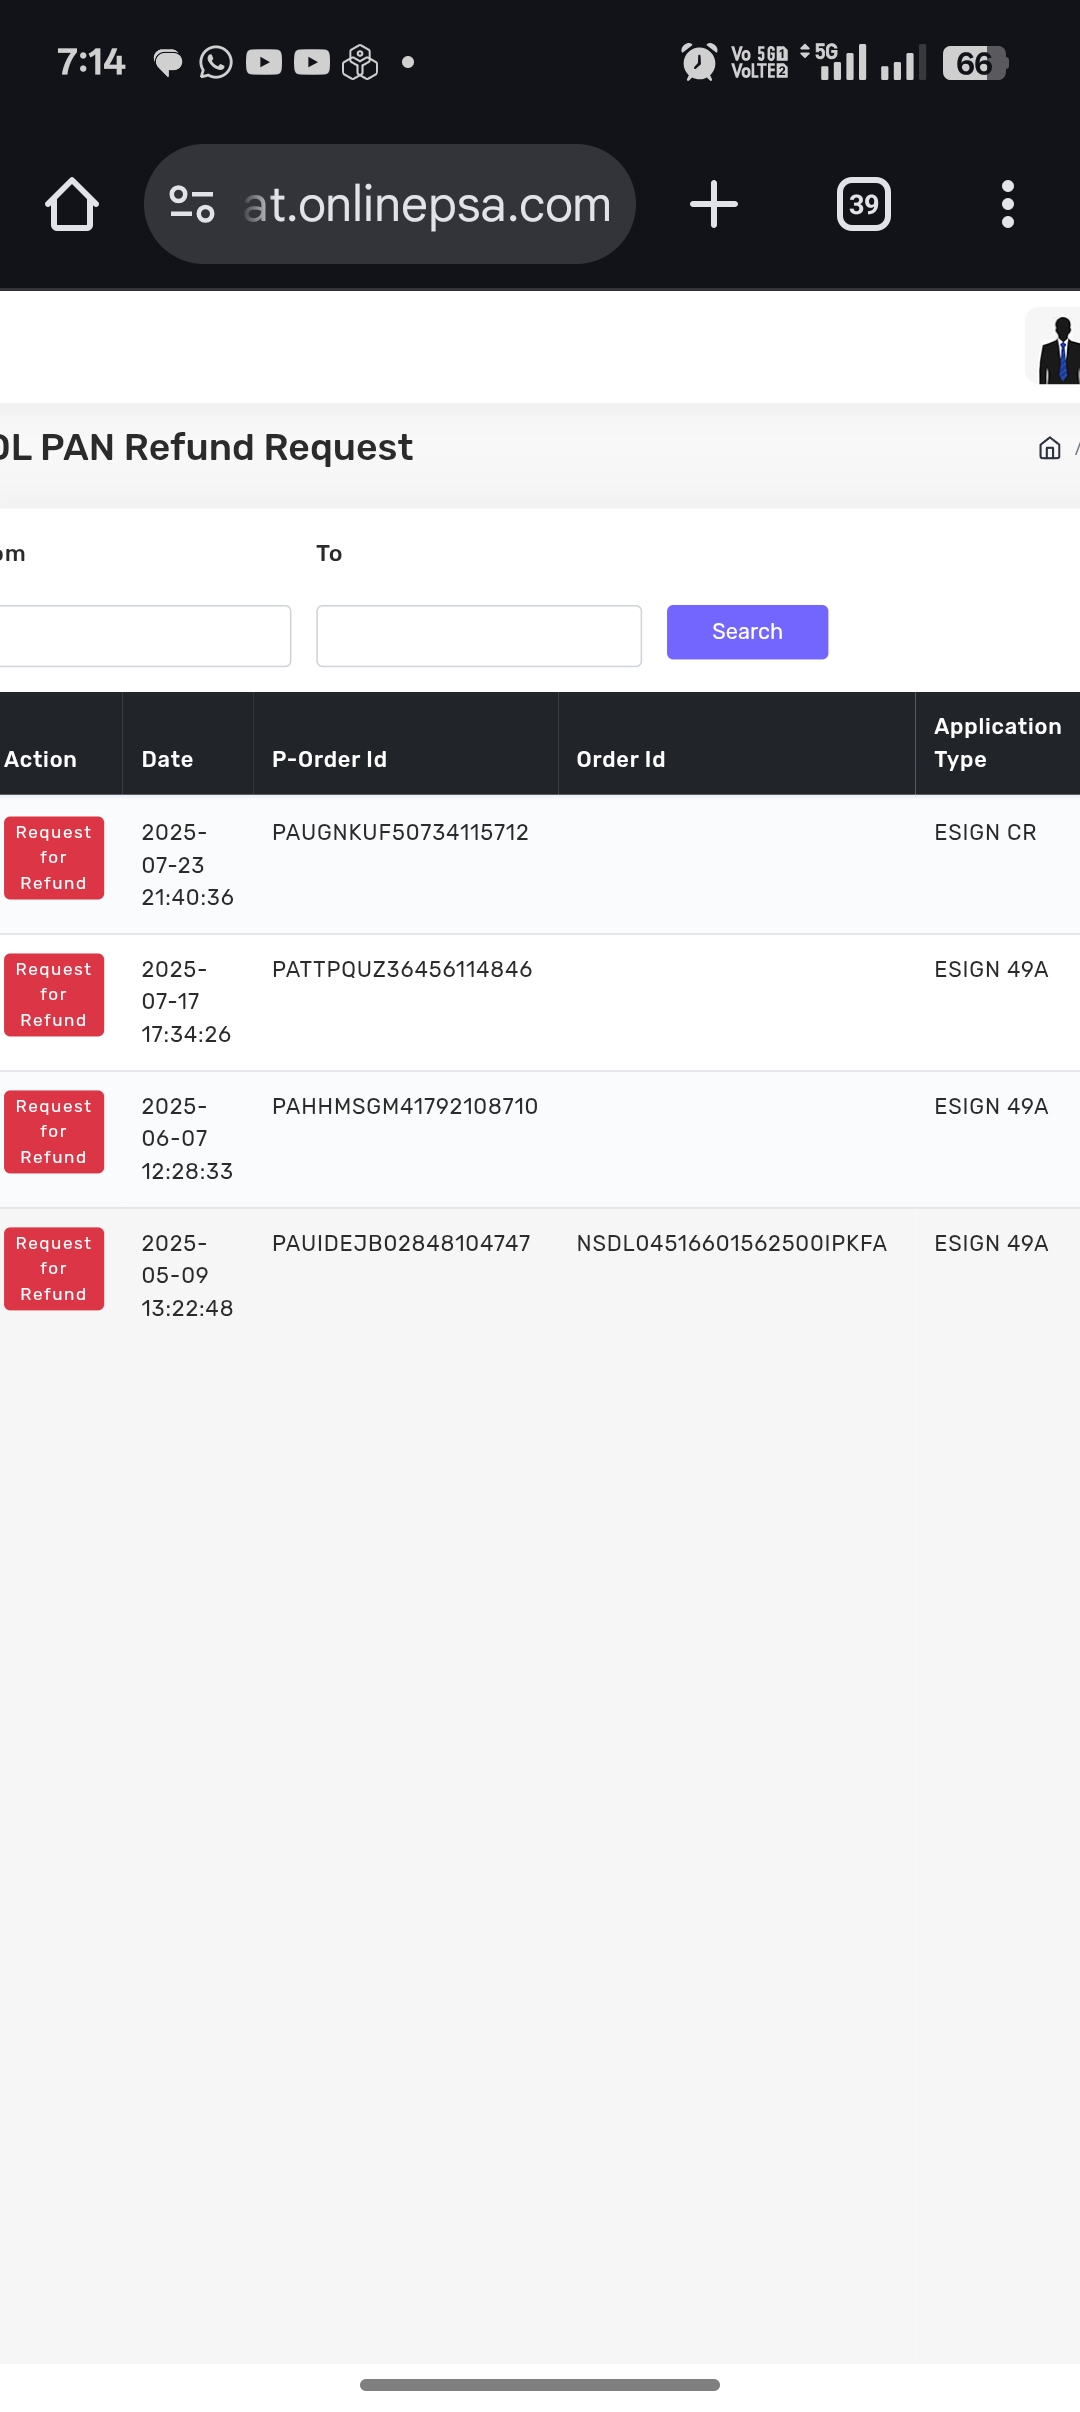The image size is (1080, 2412).
Task: Tap the browser home icon
Action: [x=72, y=205]
